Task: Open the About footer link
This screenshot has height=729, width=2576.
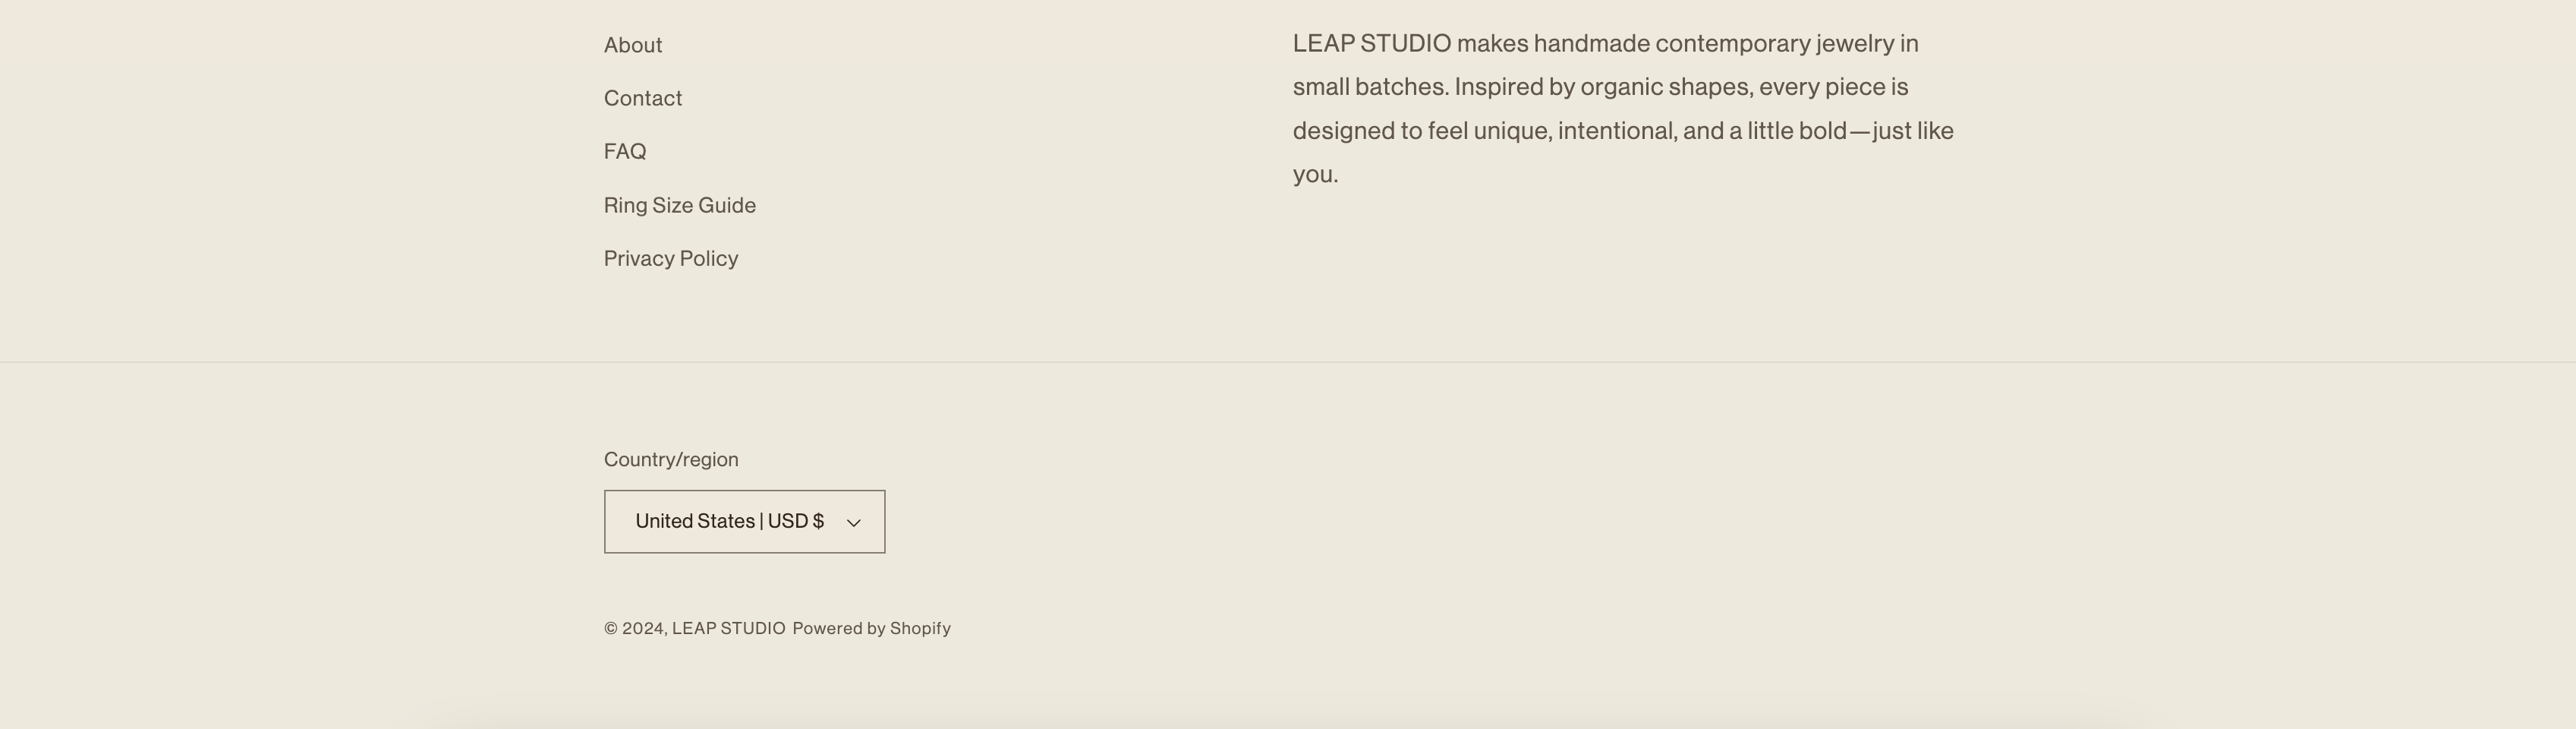Action: [x=633, y=45]
